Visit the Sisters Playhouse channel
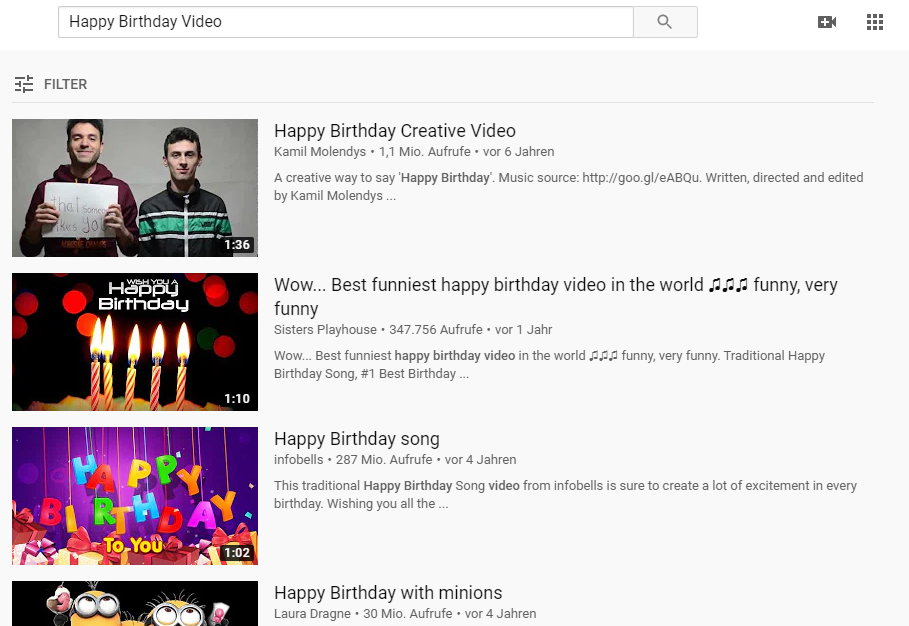This screenshot has width=909, height=626. pyautogui.click(x=325, y=330)
